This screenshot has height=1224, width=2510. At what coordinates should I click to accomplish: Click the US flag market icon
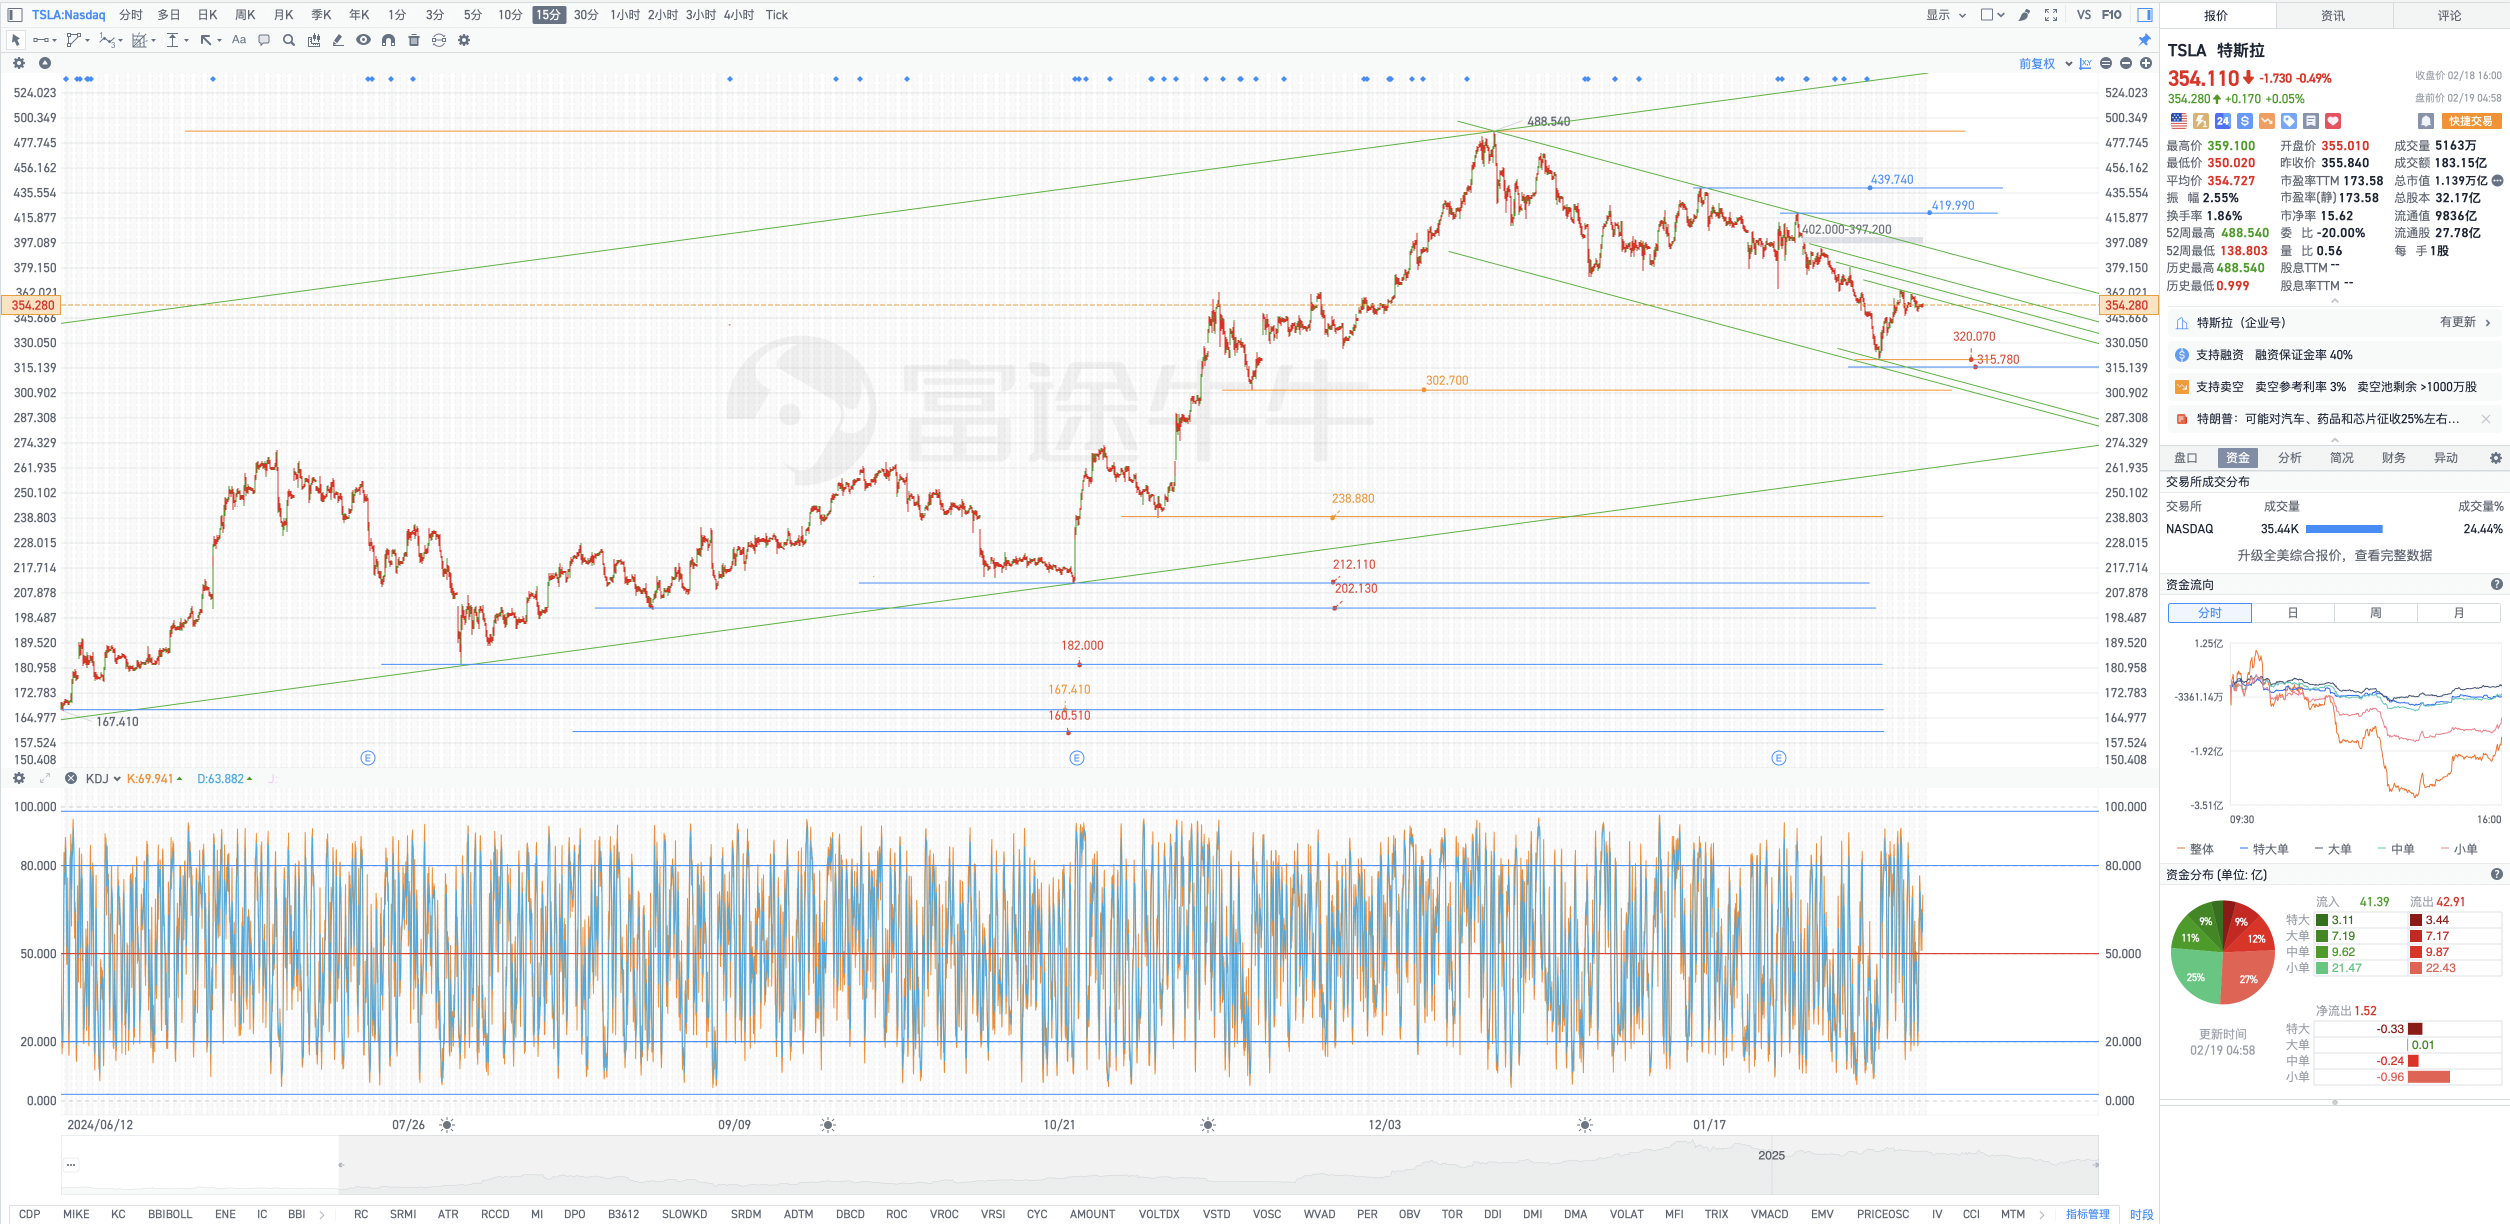click(2179, 121)
